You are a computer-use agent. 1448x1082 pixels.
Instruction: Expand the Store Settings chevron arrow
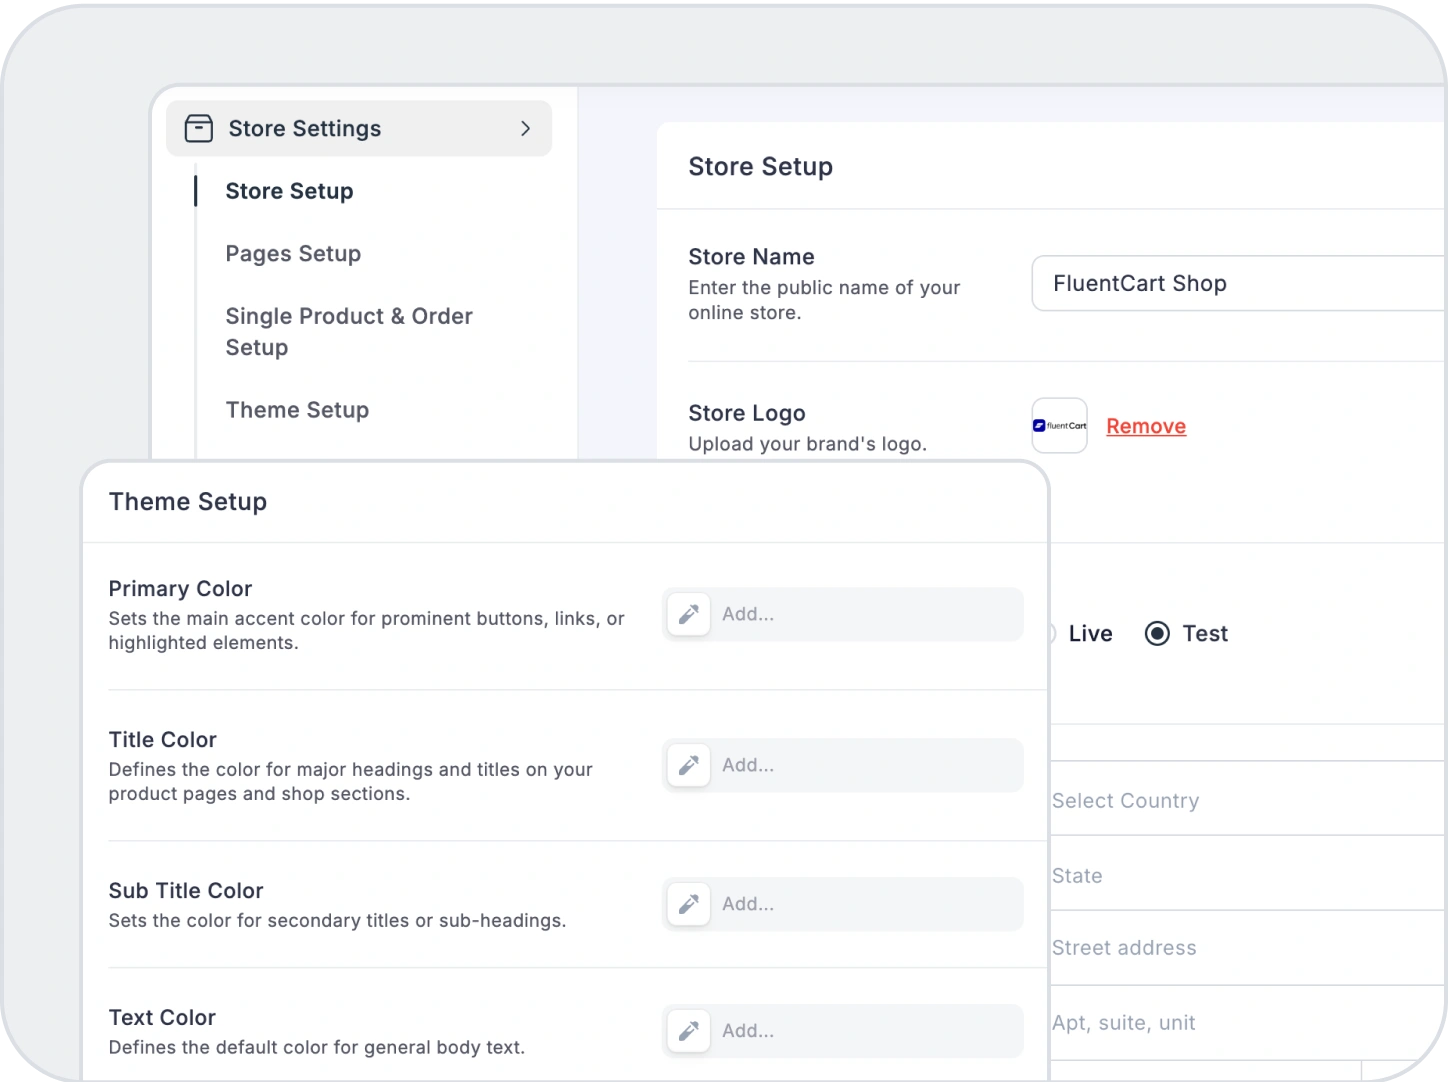point(525,128)
